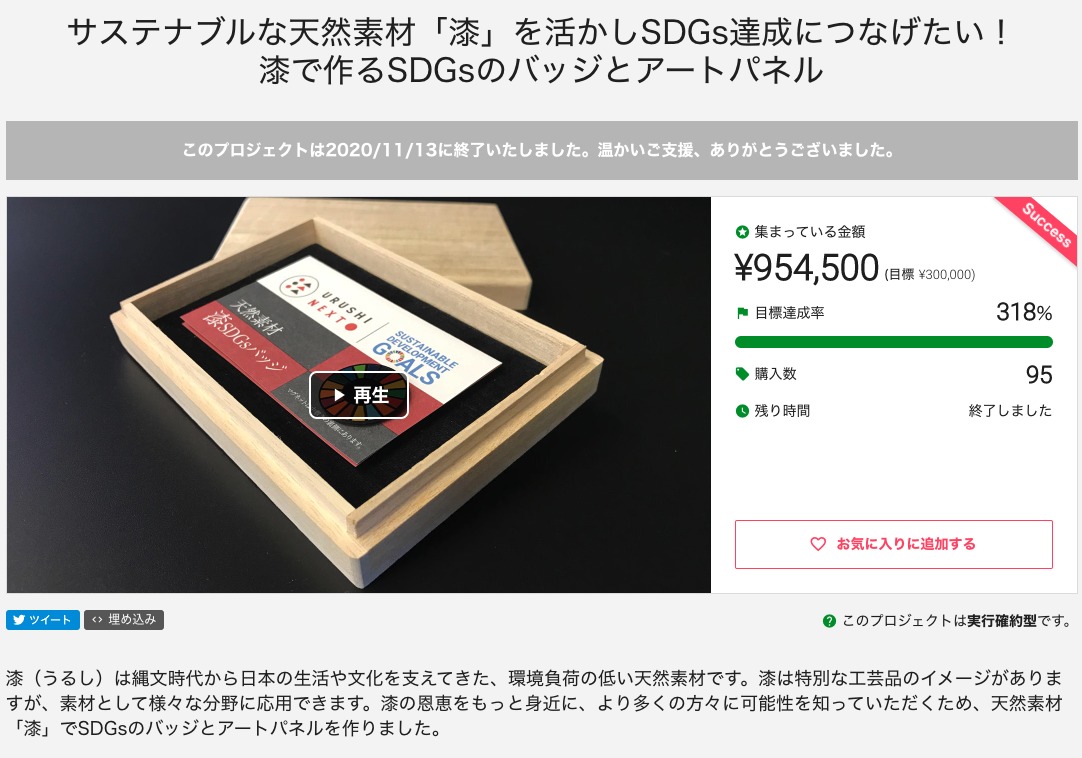
Task: Click the Twitter bird icon on ツイート
Action: click(19, 620)
